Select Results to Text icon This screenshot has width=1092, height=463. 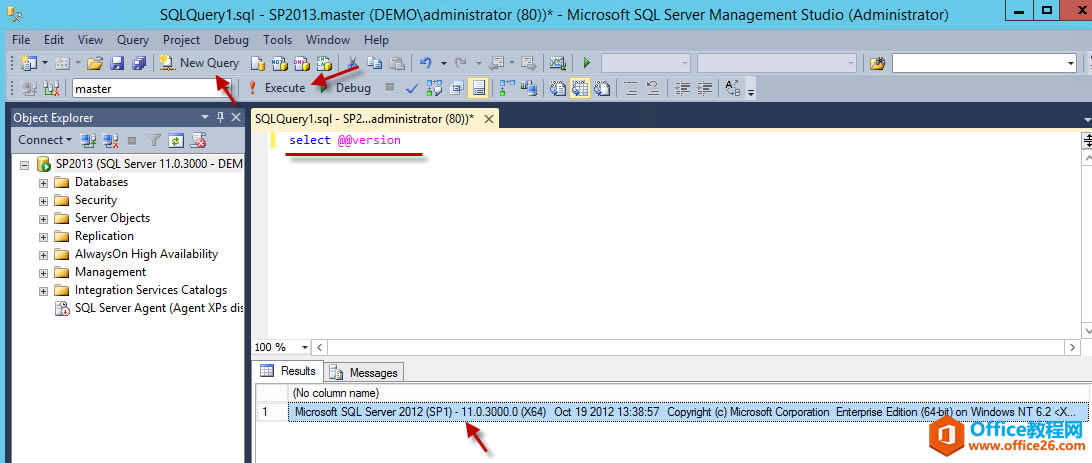558,88
